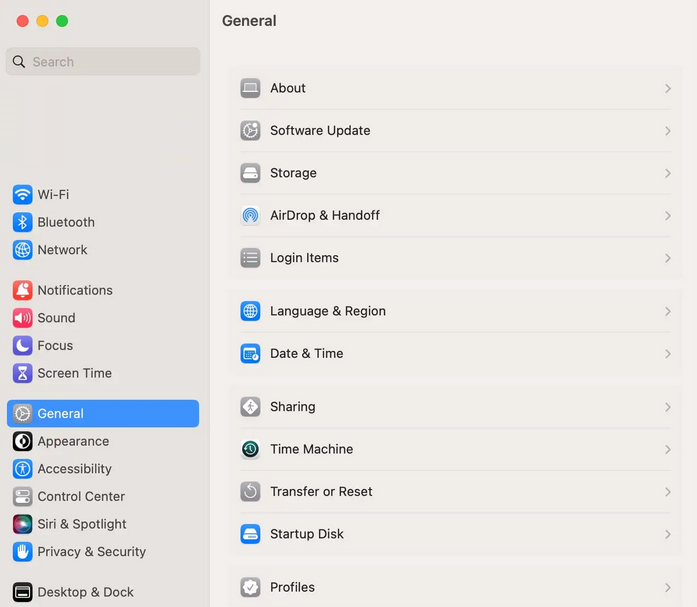Click the AirDrop & Handoff row chevron

tap(668, 216)
